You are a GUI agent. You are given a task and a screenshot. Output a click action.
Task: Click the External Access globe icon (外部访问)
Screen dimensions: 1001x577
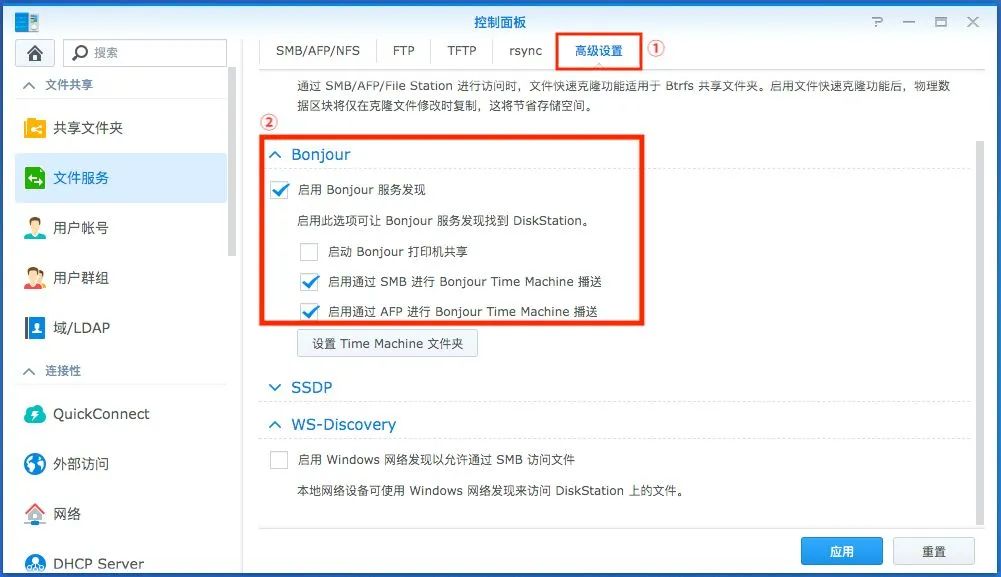(34, 464)
